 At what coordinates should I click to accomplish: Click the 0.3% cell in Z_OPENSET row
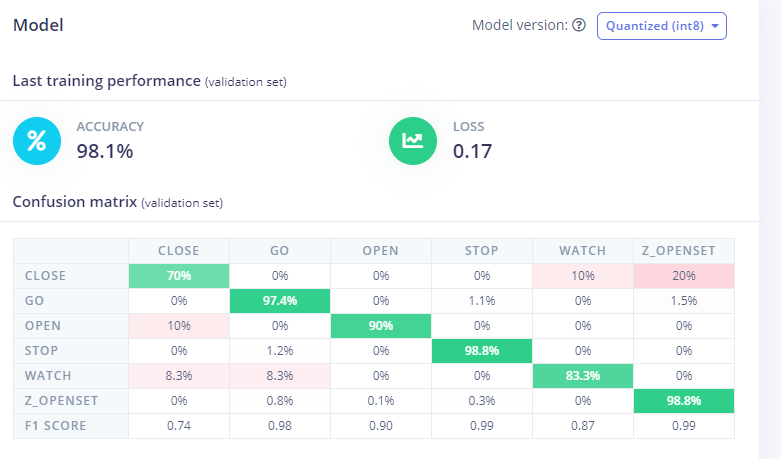pos(482,401)
